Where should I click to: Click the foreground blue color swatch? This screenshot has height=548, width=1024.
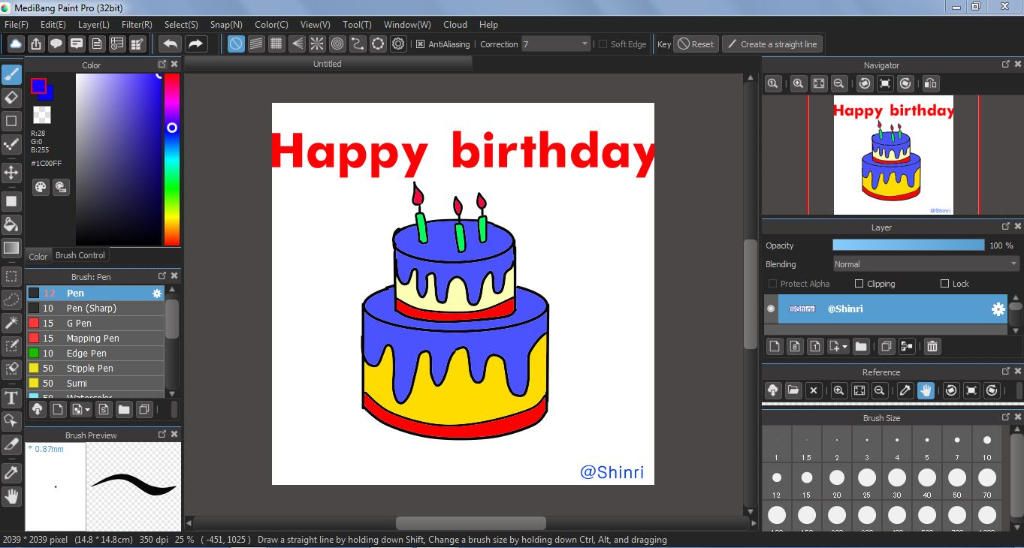tap(39, 86)
